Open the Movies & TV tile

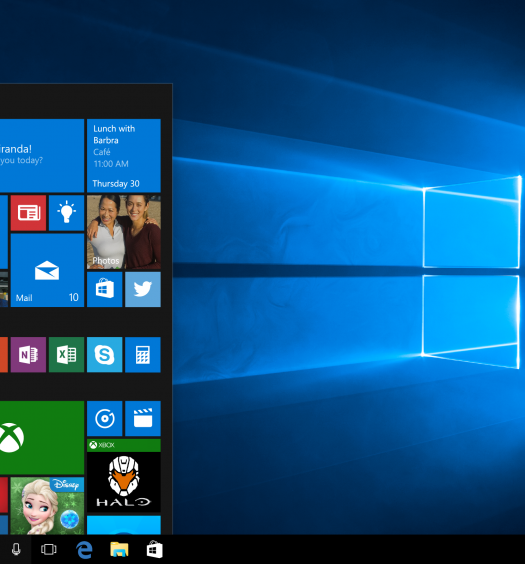click(x=143, y=419)
